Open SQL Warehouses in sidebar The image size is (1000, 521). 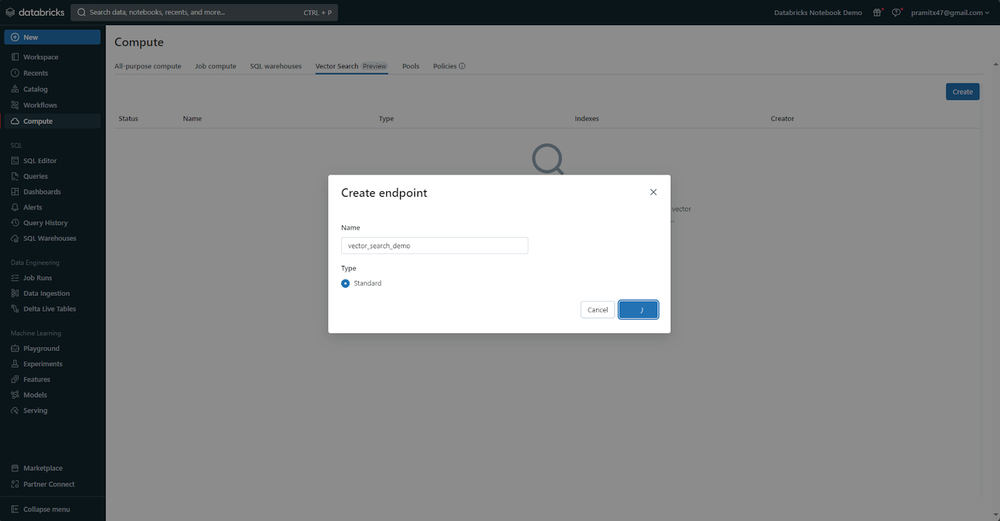tap(52, 238)
